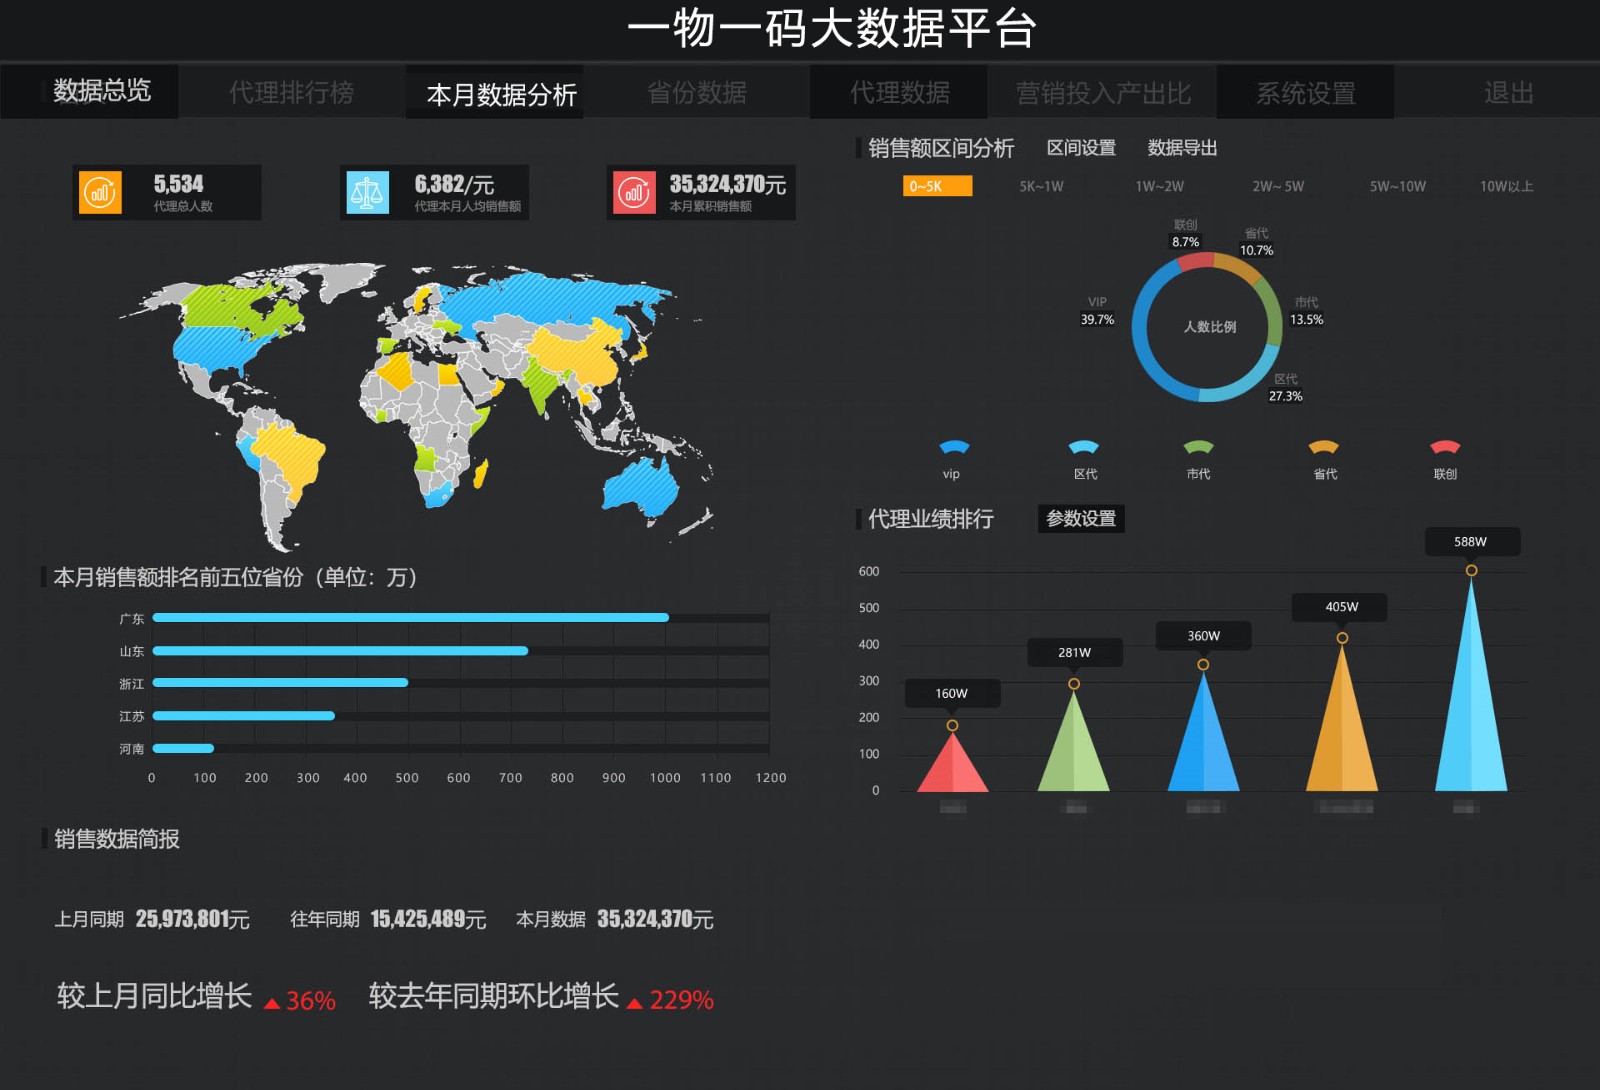Toggle the 联创 legend arc icon
1600x1090 pixels.
pos(1445,448)
